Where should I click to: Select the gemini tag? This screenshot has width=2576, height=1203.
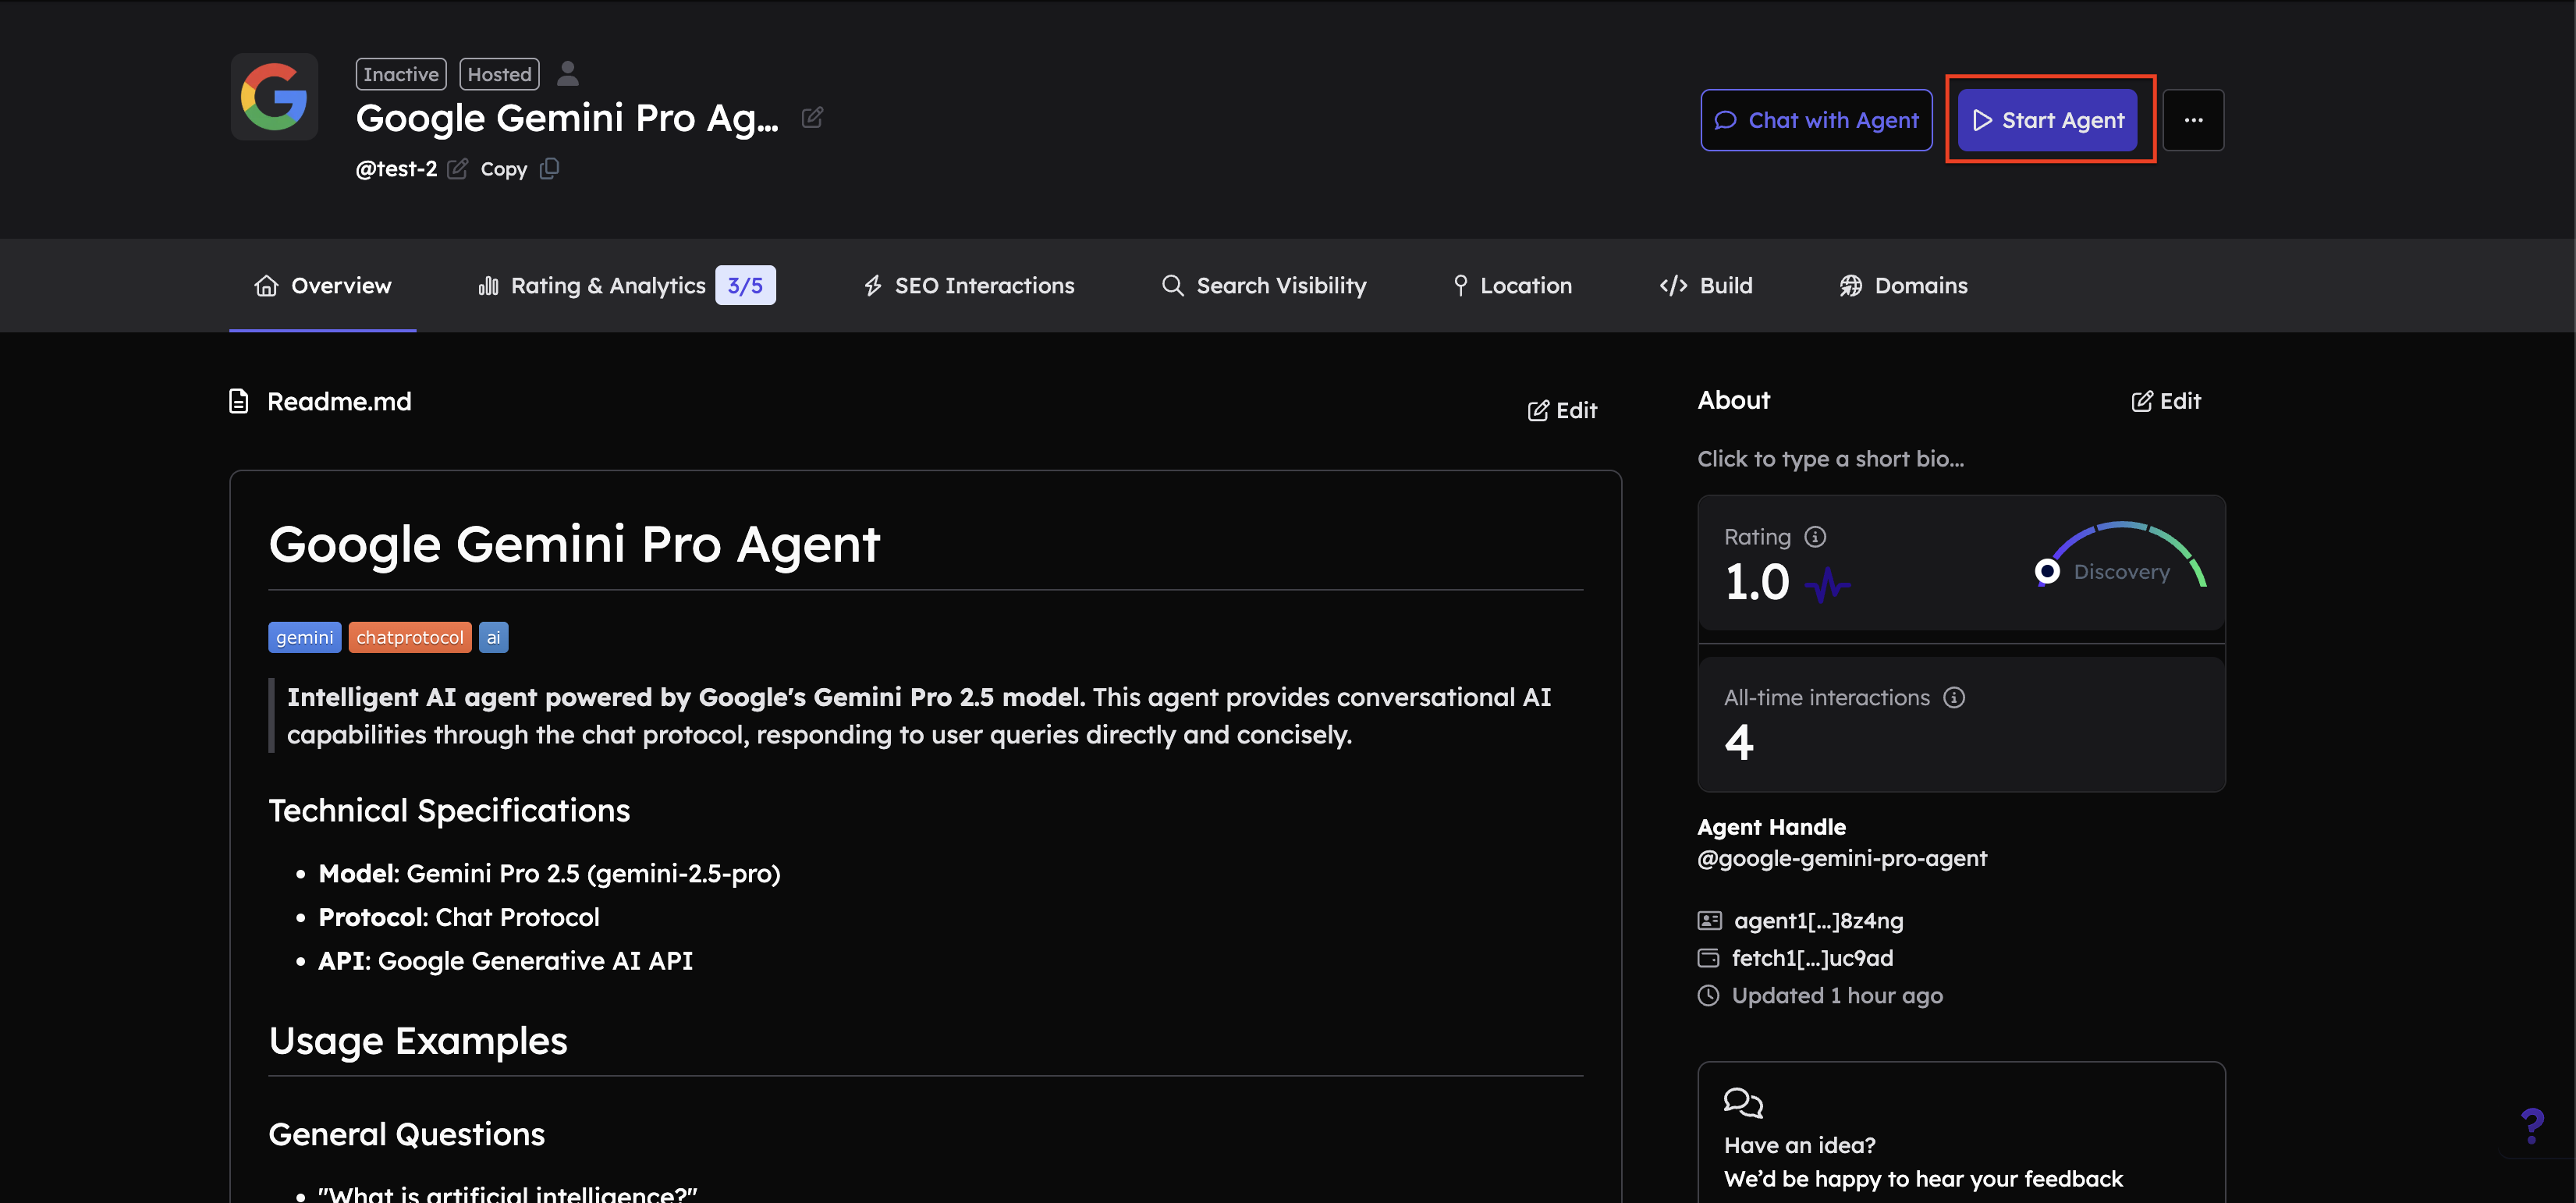click(x=304, y=637)
